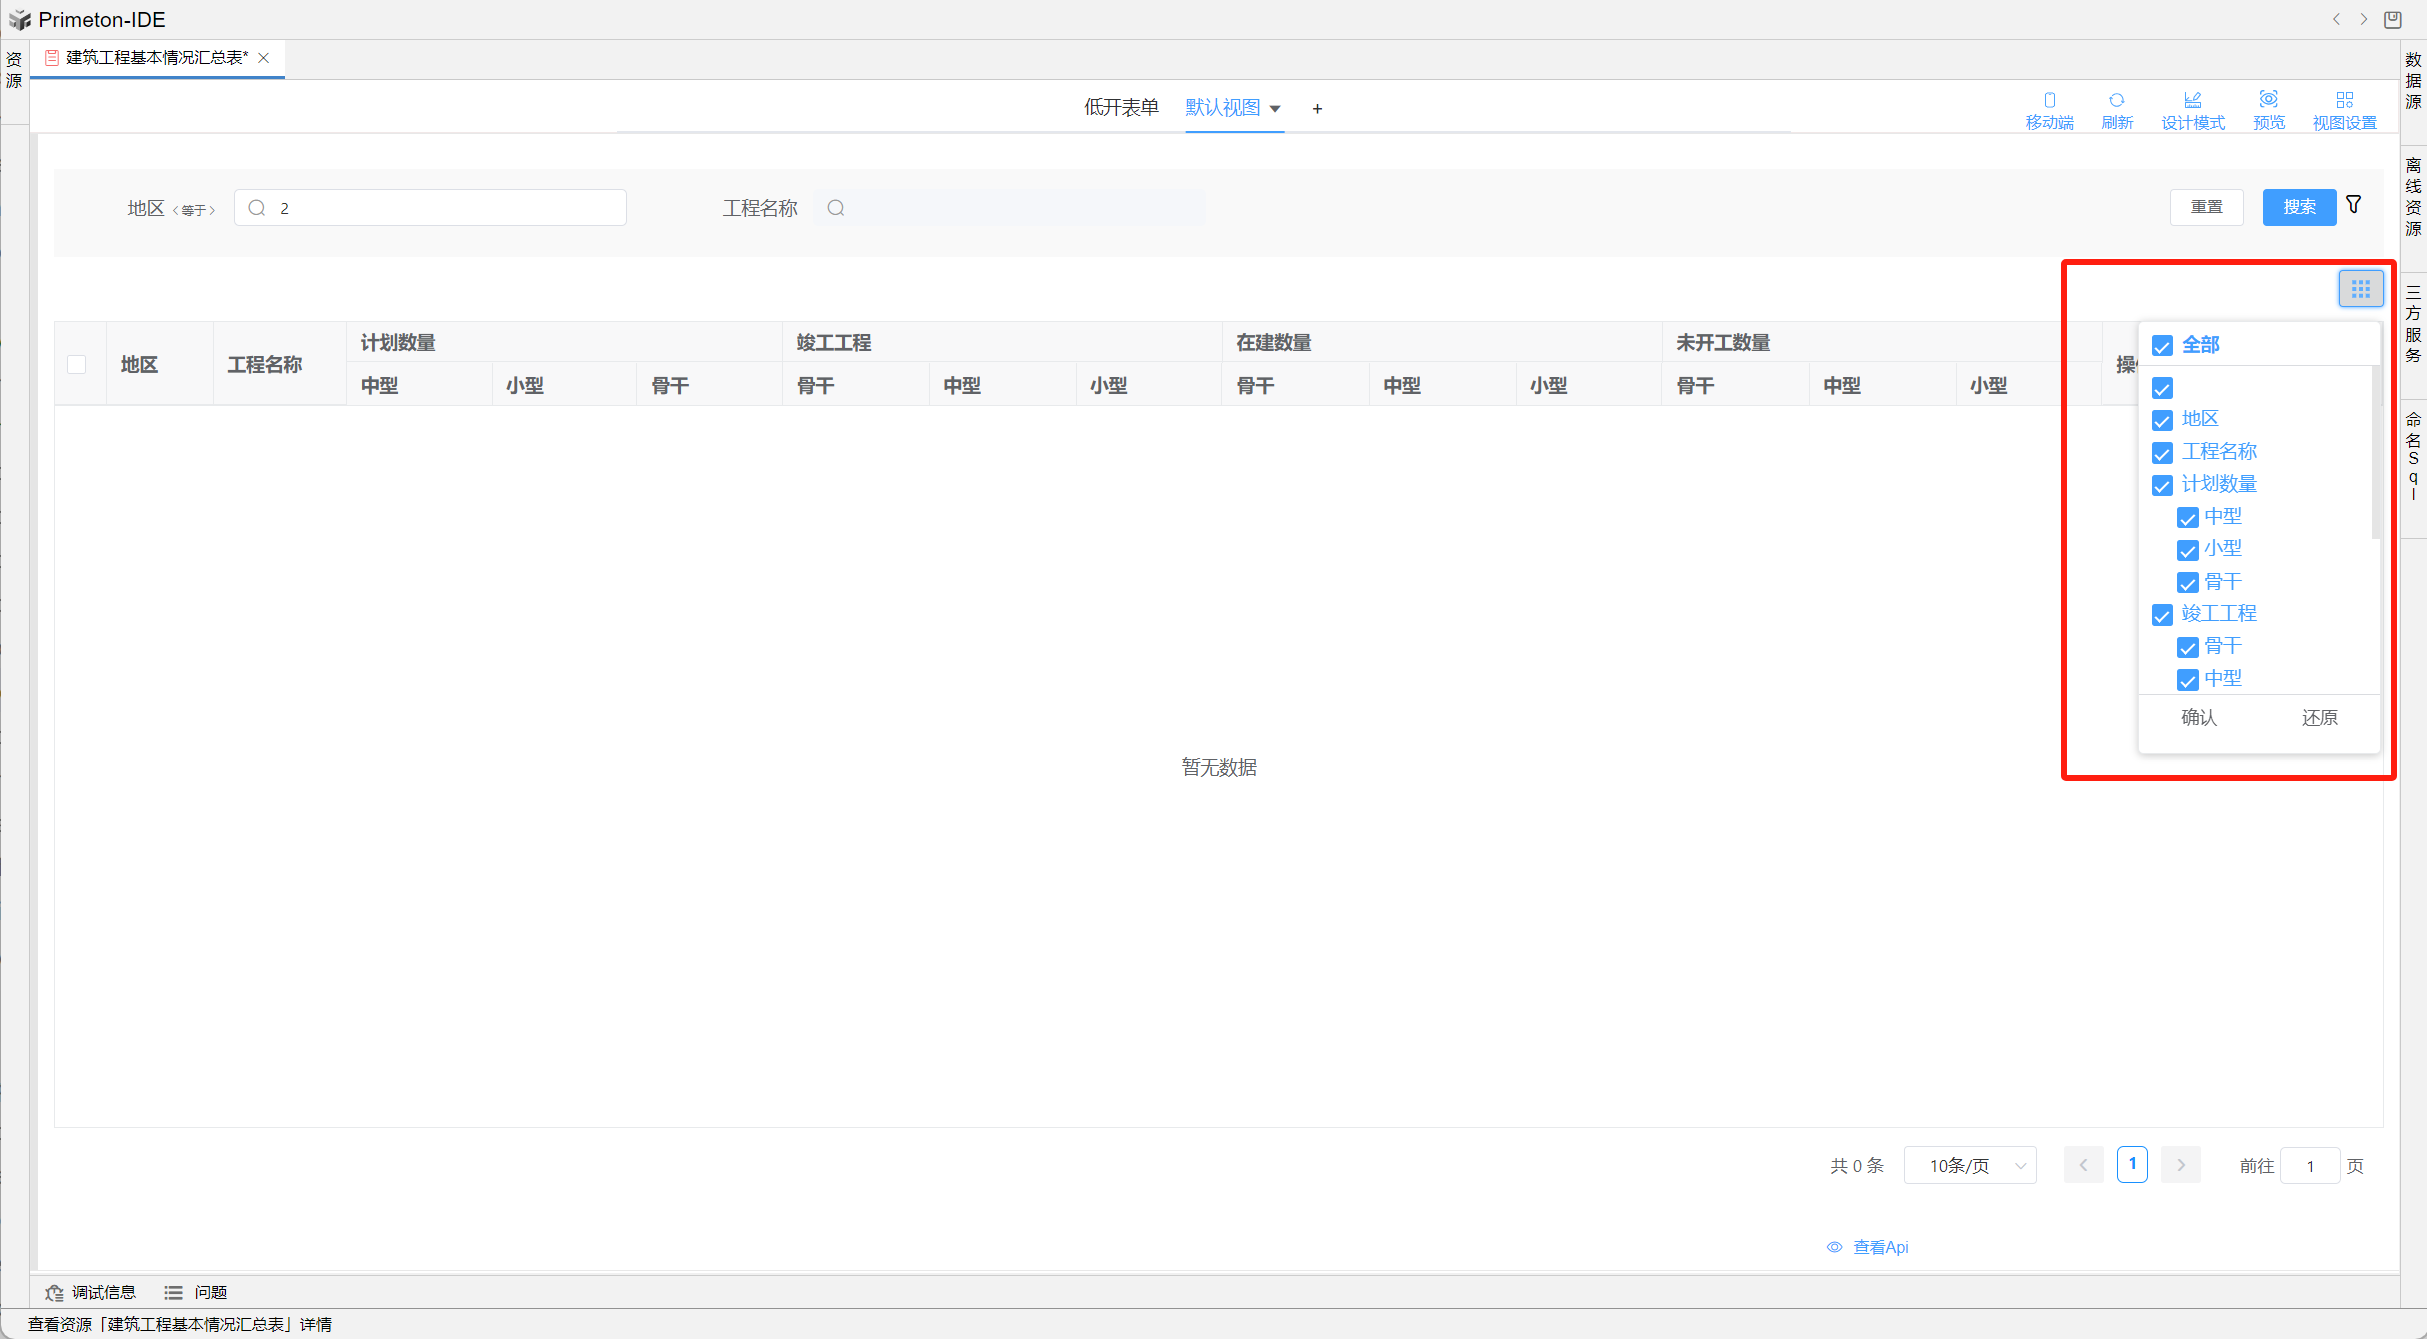Select the 低开表单 tab
The width and height of the screenshot is (2427, 1339).
pyautogui.click(x=1121, y=107)
